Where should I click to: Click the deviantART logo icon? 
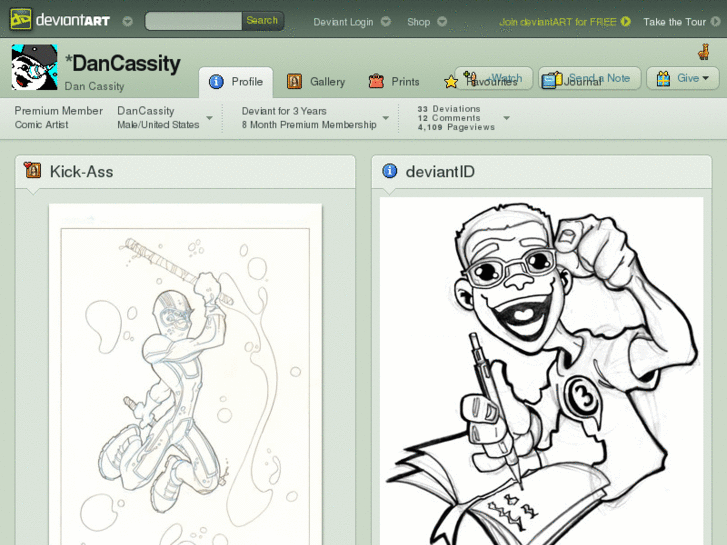click(21, 19)
